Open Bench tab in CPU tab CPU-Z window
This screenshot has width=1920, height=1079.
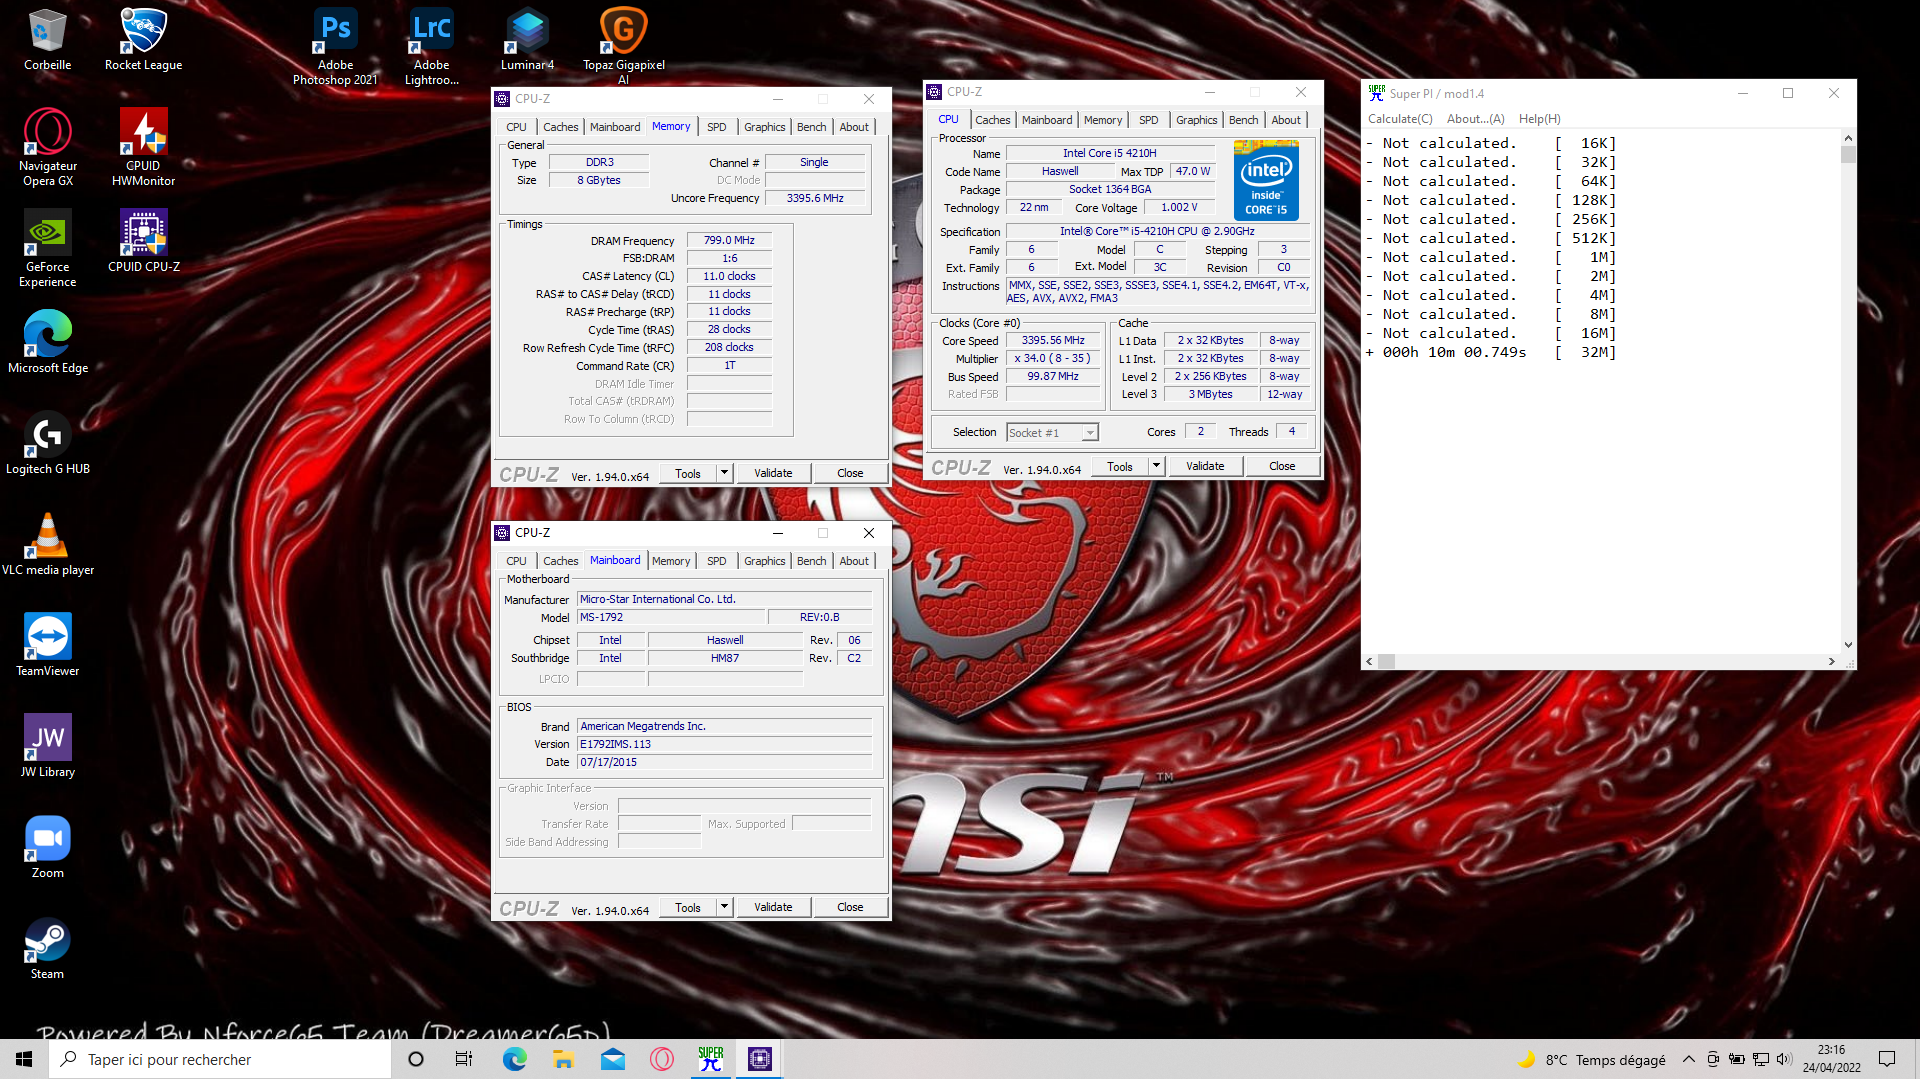tap(1243, 120)
